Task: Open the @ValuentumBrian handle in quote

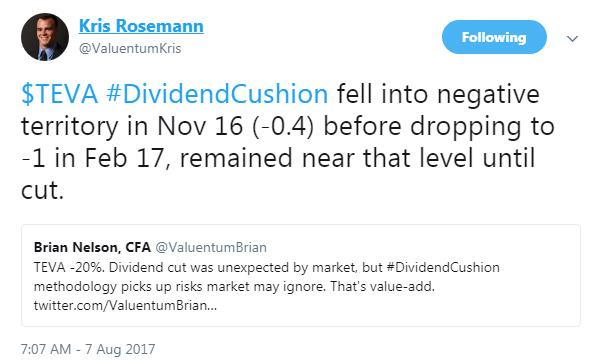Action: pos(211,247)
